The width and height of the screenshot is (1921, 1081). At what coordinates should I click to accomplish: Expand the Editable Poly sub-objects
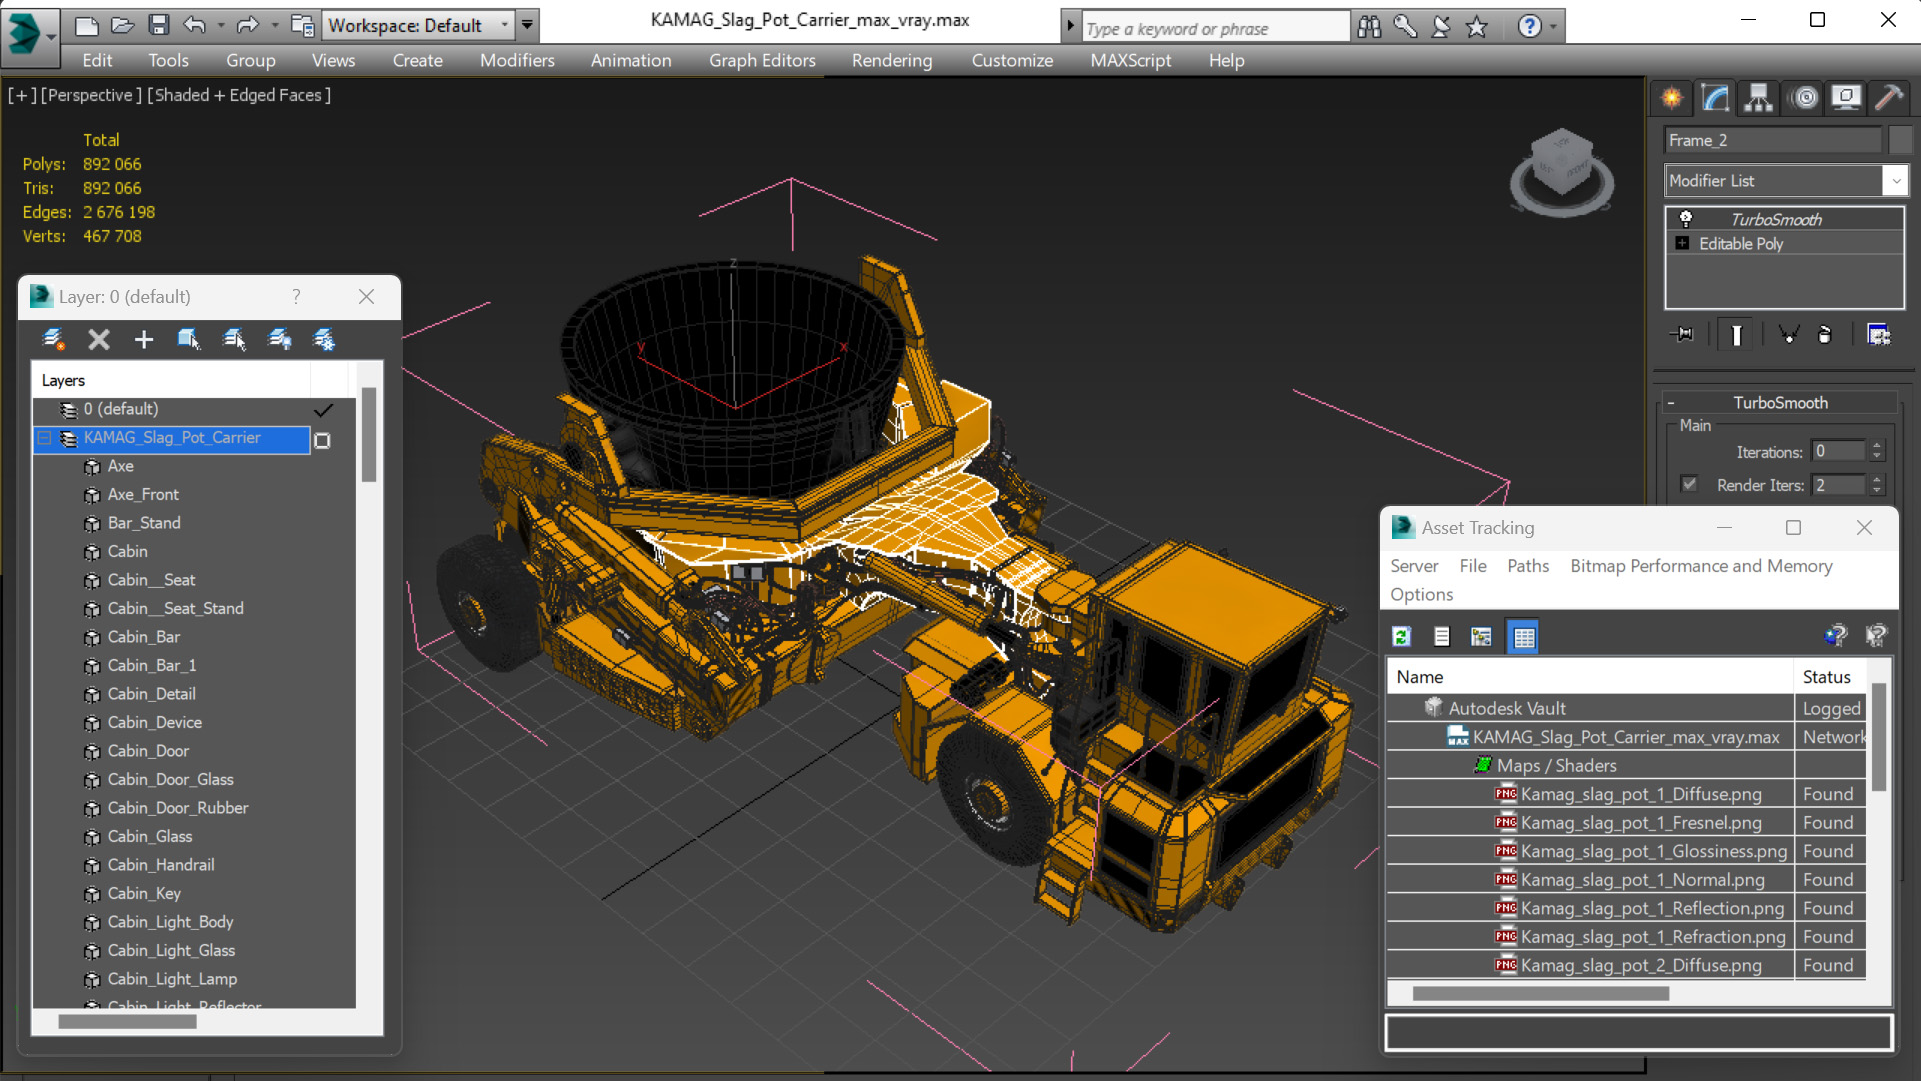coord(1682,243)
